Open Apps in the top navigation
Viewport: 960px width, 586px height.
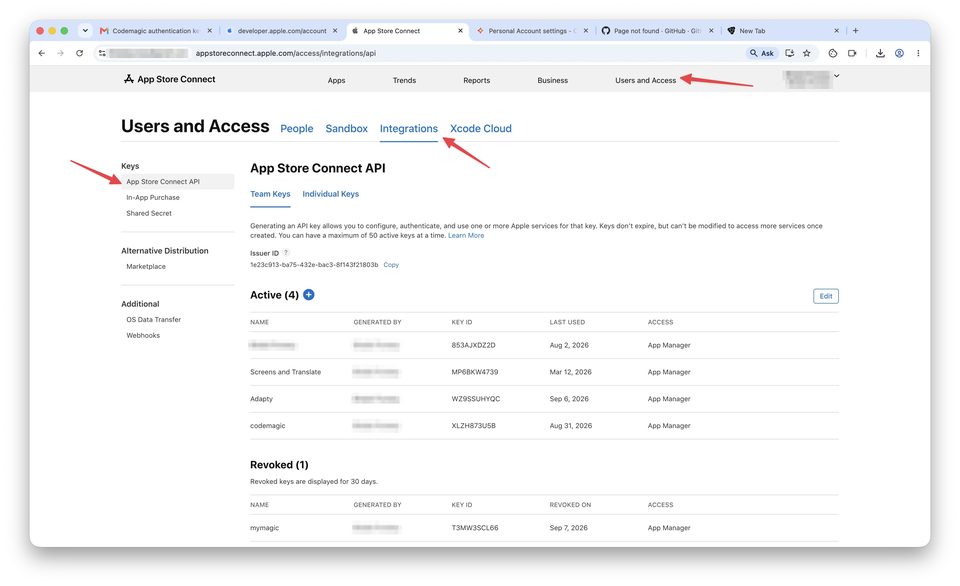336,80
